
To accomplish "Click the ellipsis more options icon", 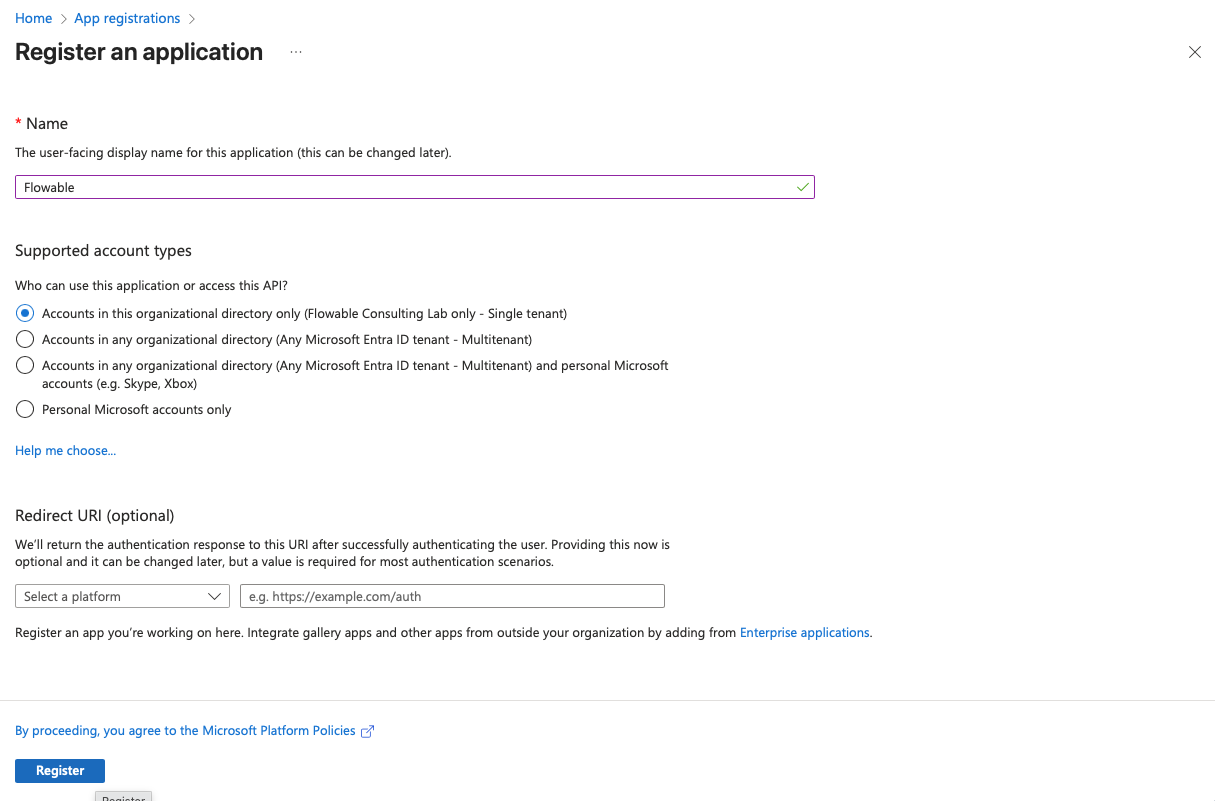I will pos(296,52).
